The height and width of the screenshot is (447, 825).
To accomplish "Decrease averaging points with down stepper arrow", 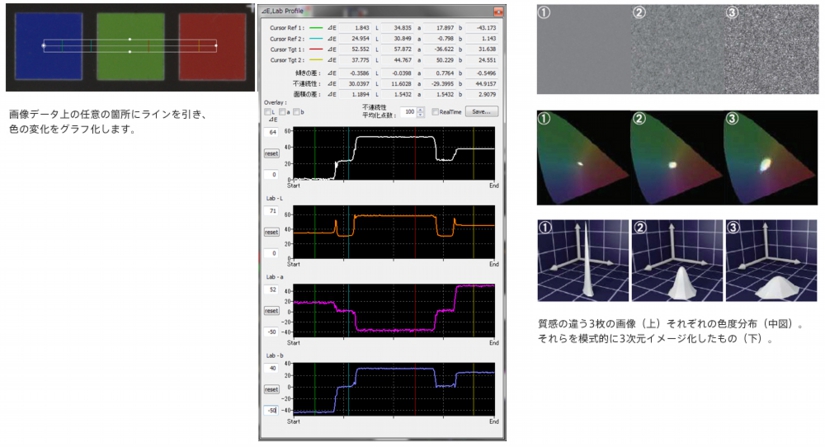I will coord(420,114).
